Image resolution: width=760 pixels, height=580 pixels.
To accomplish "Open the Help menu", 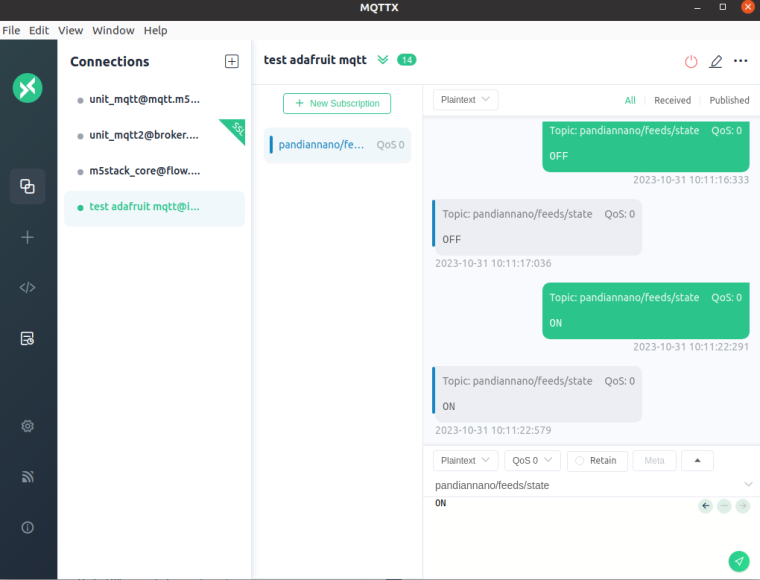I will (156, 31).
